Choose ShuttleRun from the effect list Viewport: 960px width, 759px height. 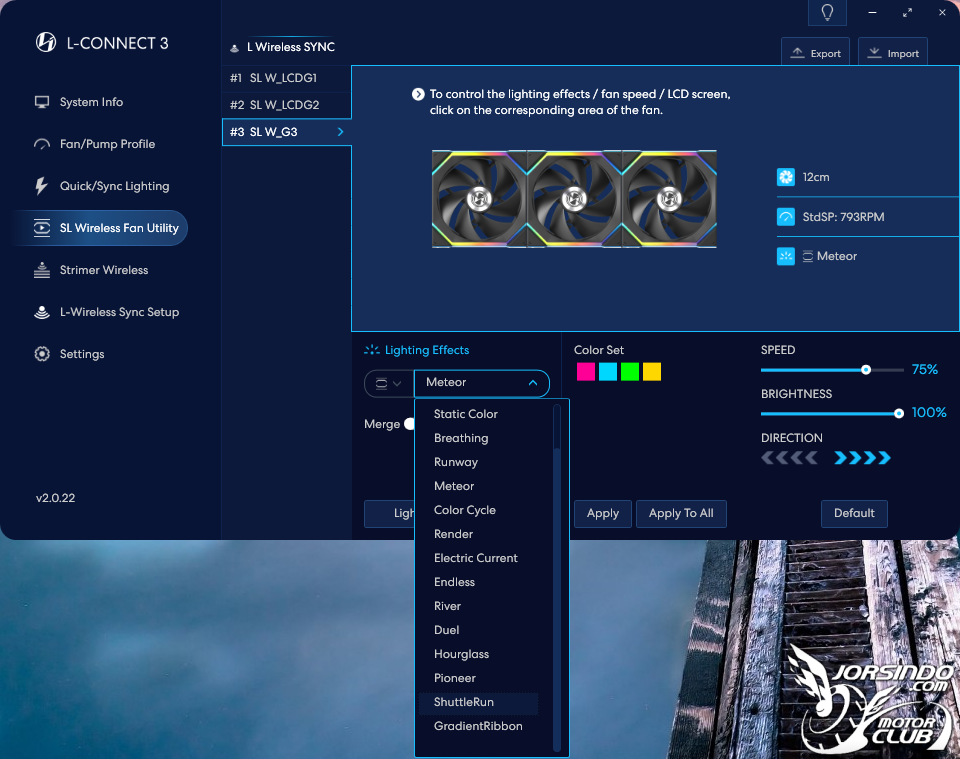(x=478, y=702)
